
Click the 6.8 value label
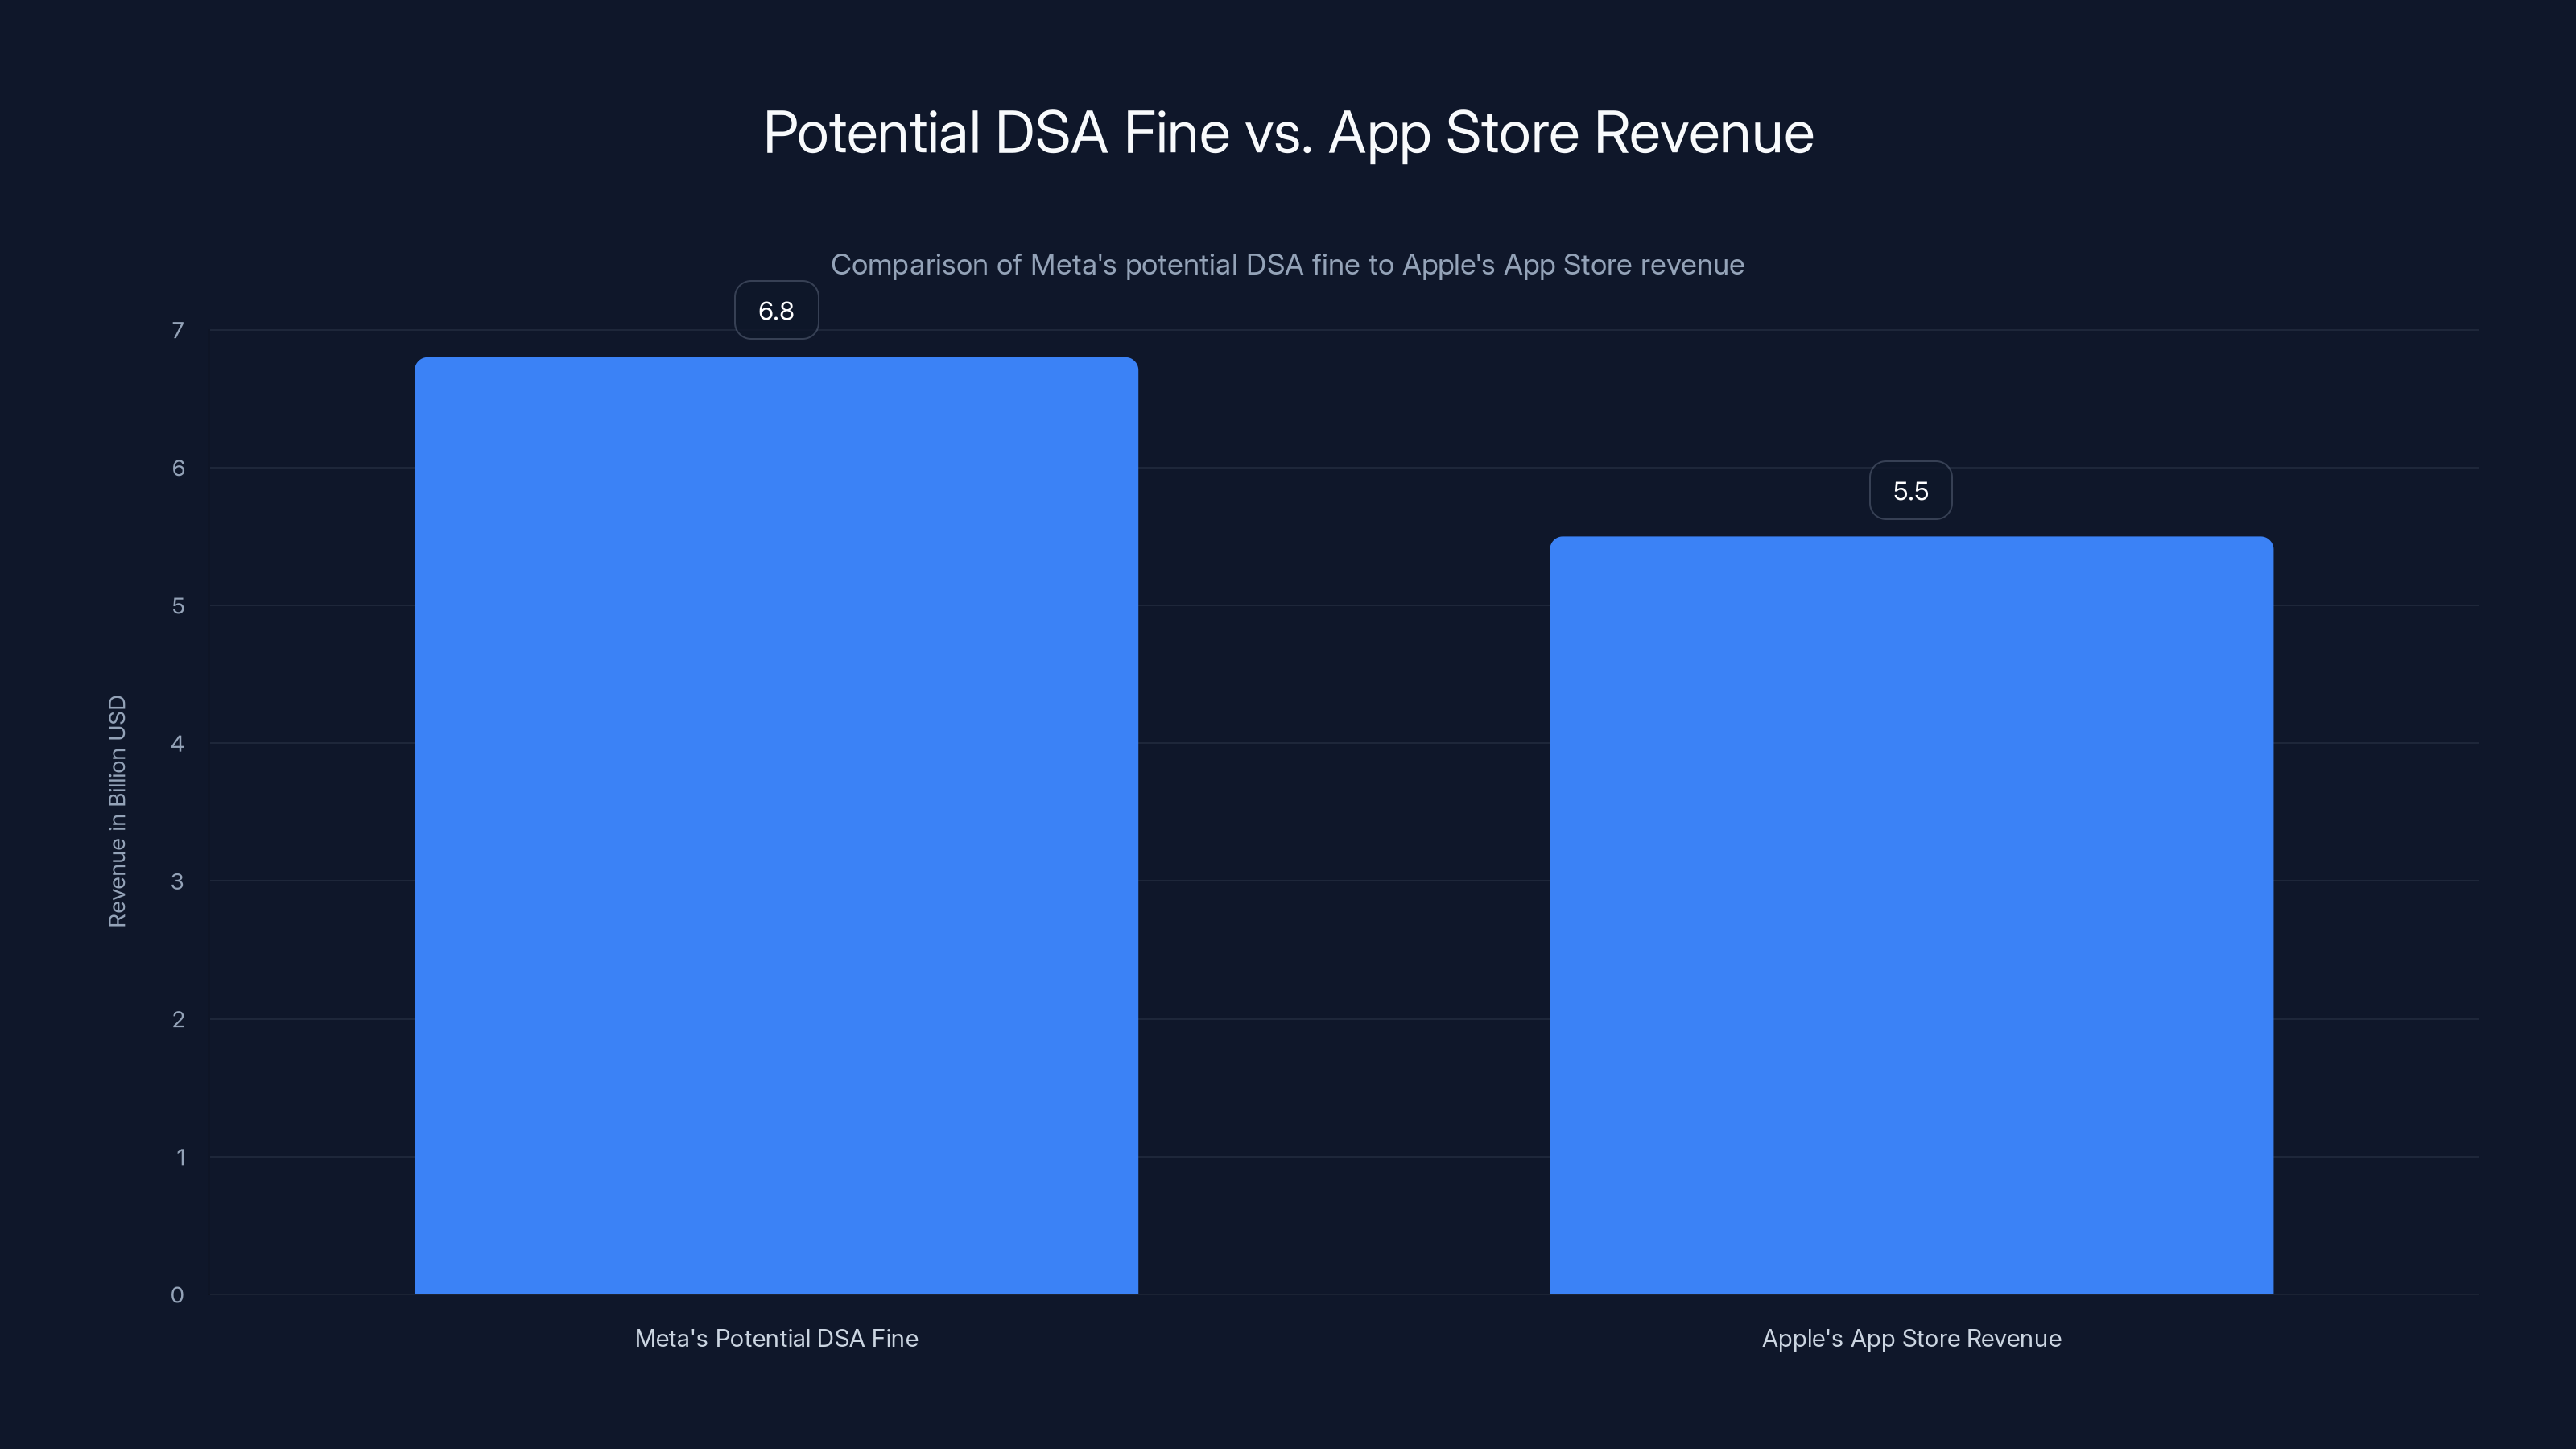pos(776,310)
